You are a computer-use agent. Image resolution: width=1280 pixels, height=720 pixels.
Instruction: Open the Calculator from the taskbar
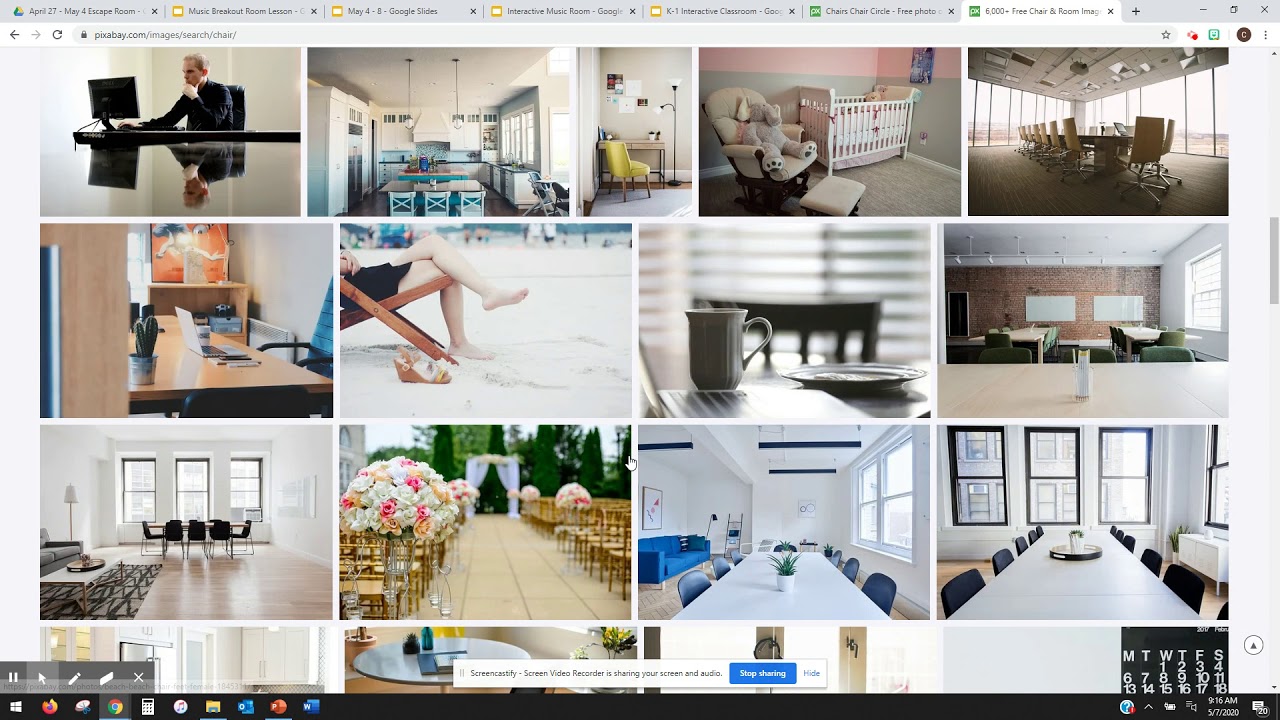click(x=148, y=707)
